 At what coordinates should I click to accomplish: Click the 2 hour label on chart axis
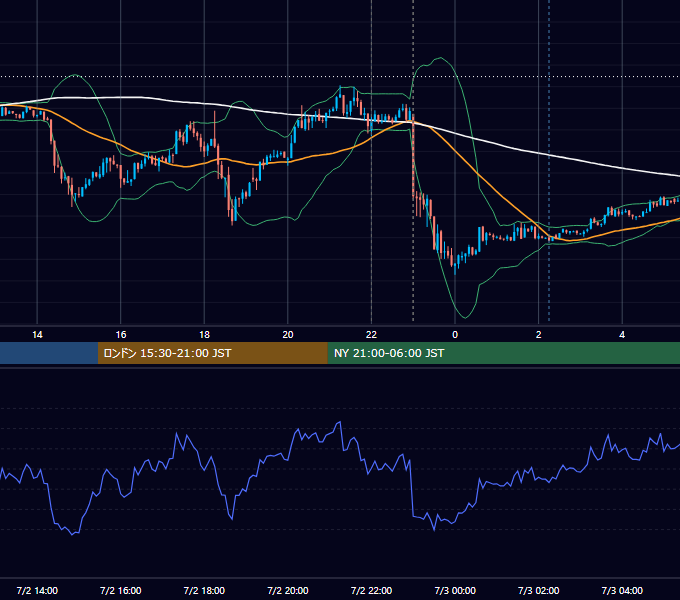click(539, 335)
